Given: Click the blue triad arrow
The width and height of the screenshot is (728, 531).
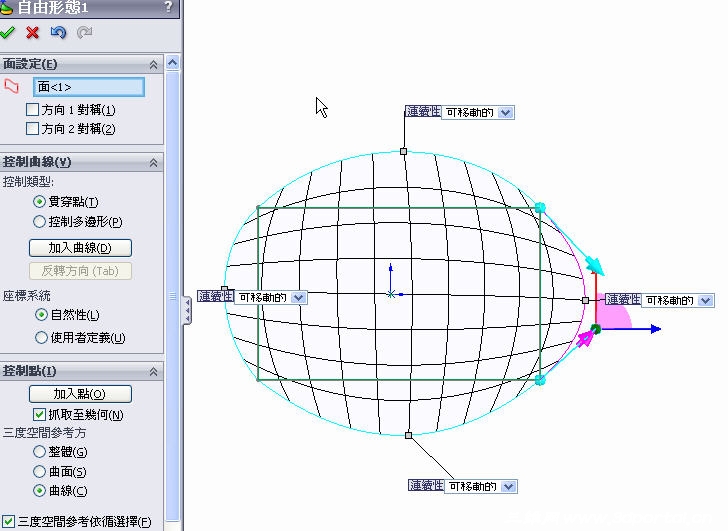Looking at the screenshot, I should [656, 329].
